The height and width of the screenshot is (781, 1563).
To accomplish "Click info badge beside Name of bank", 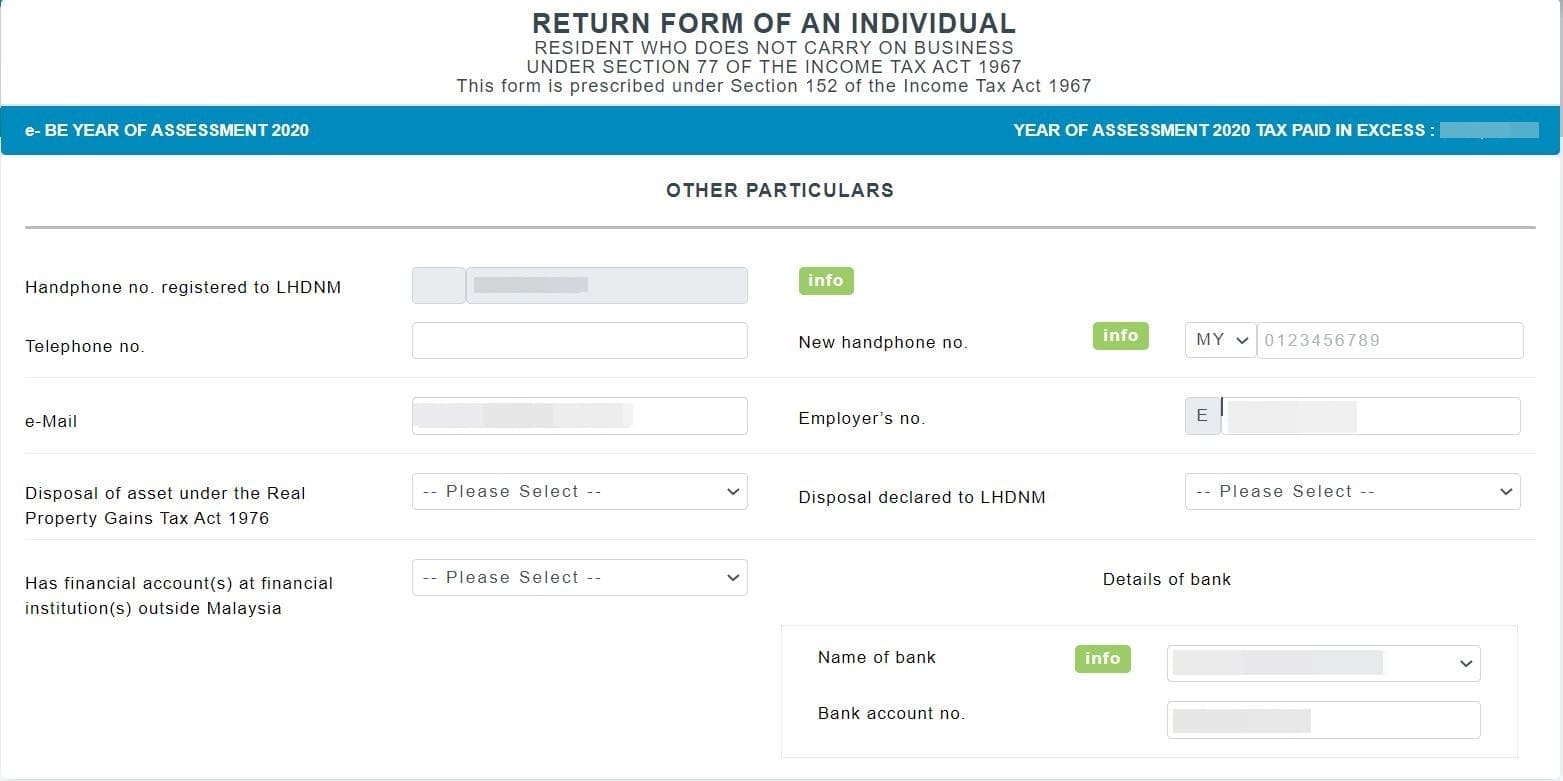I will coord(1102,658).
